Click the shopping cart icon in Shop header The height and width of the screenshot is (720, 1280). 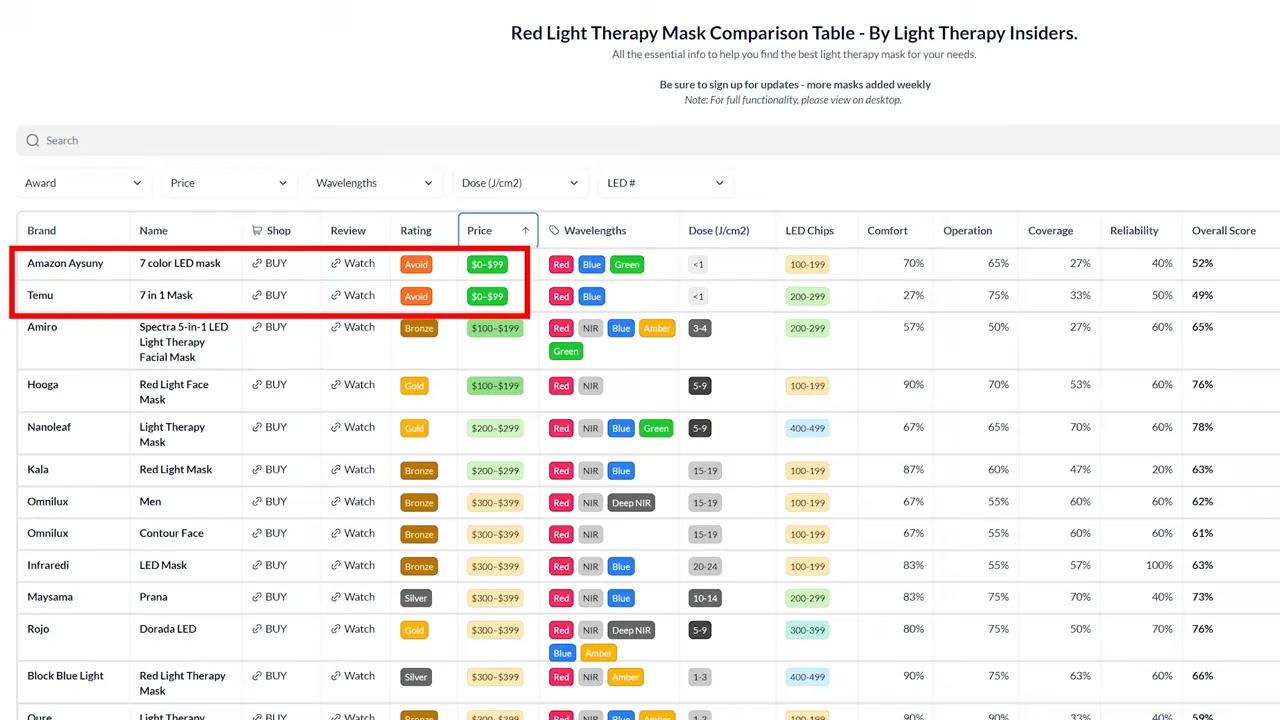click(x=257, y=230)
